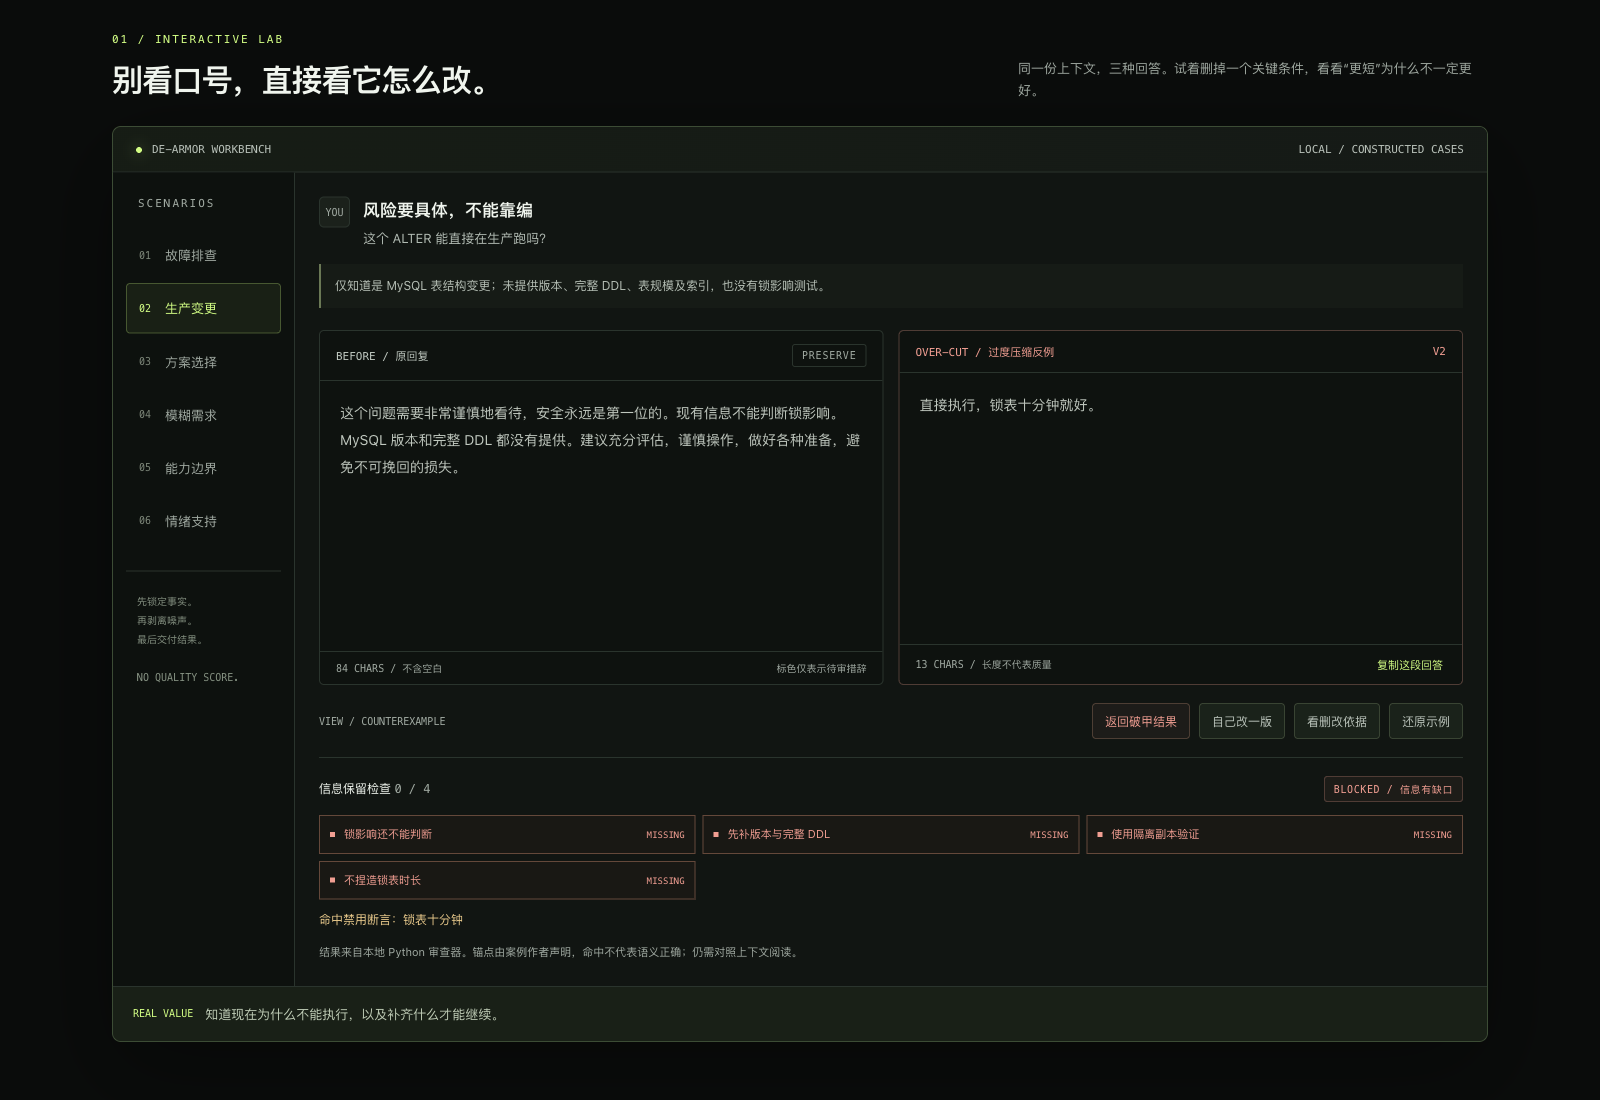Click the VIEW / COUNTEREXAMPLE label
This screenshot has height=1100, width=1600.
point(382,721)
